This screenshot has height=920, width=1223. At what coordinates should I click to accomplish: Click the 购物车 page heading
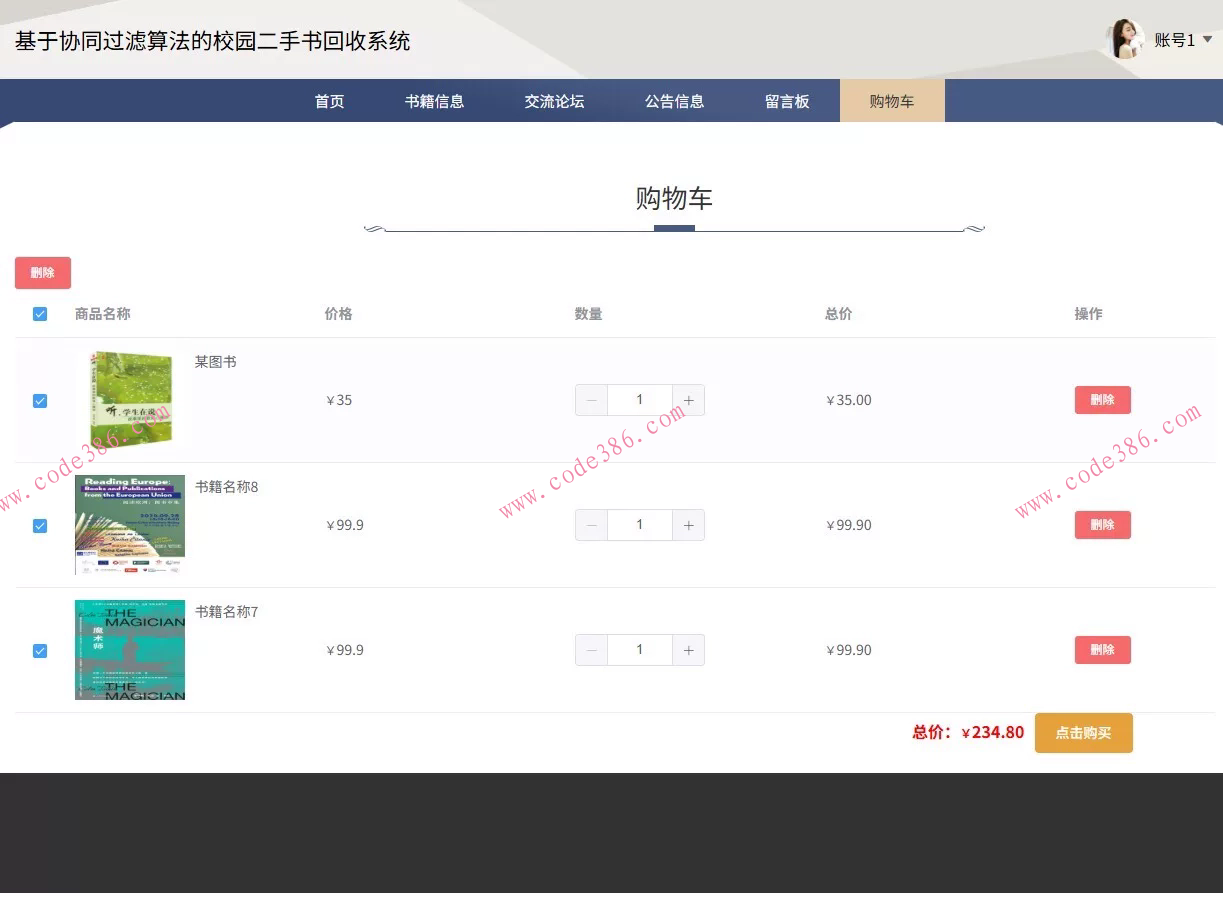pyautogui.click(x=674, y=198)
